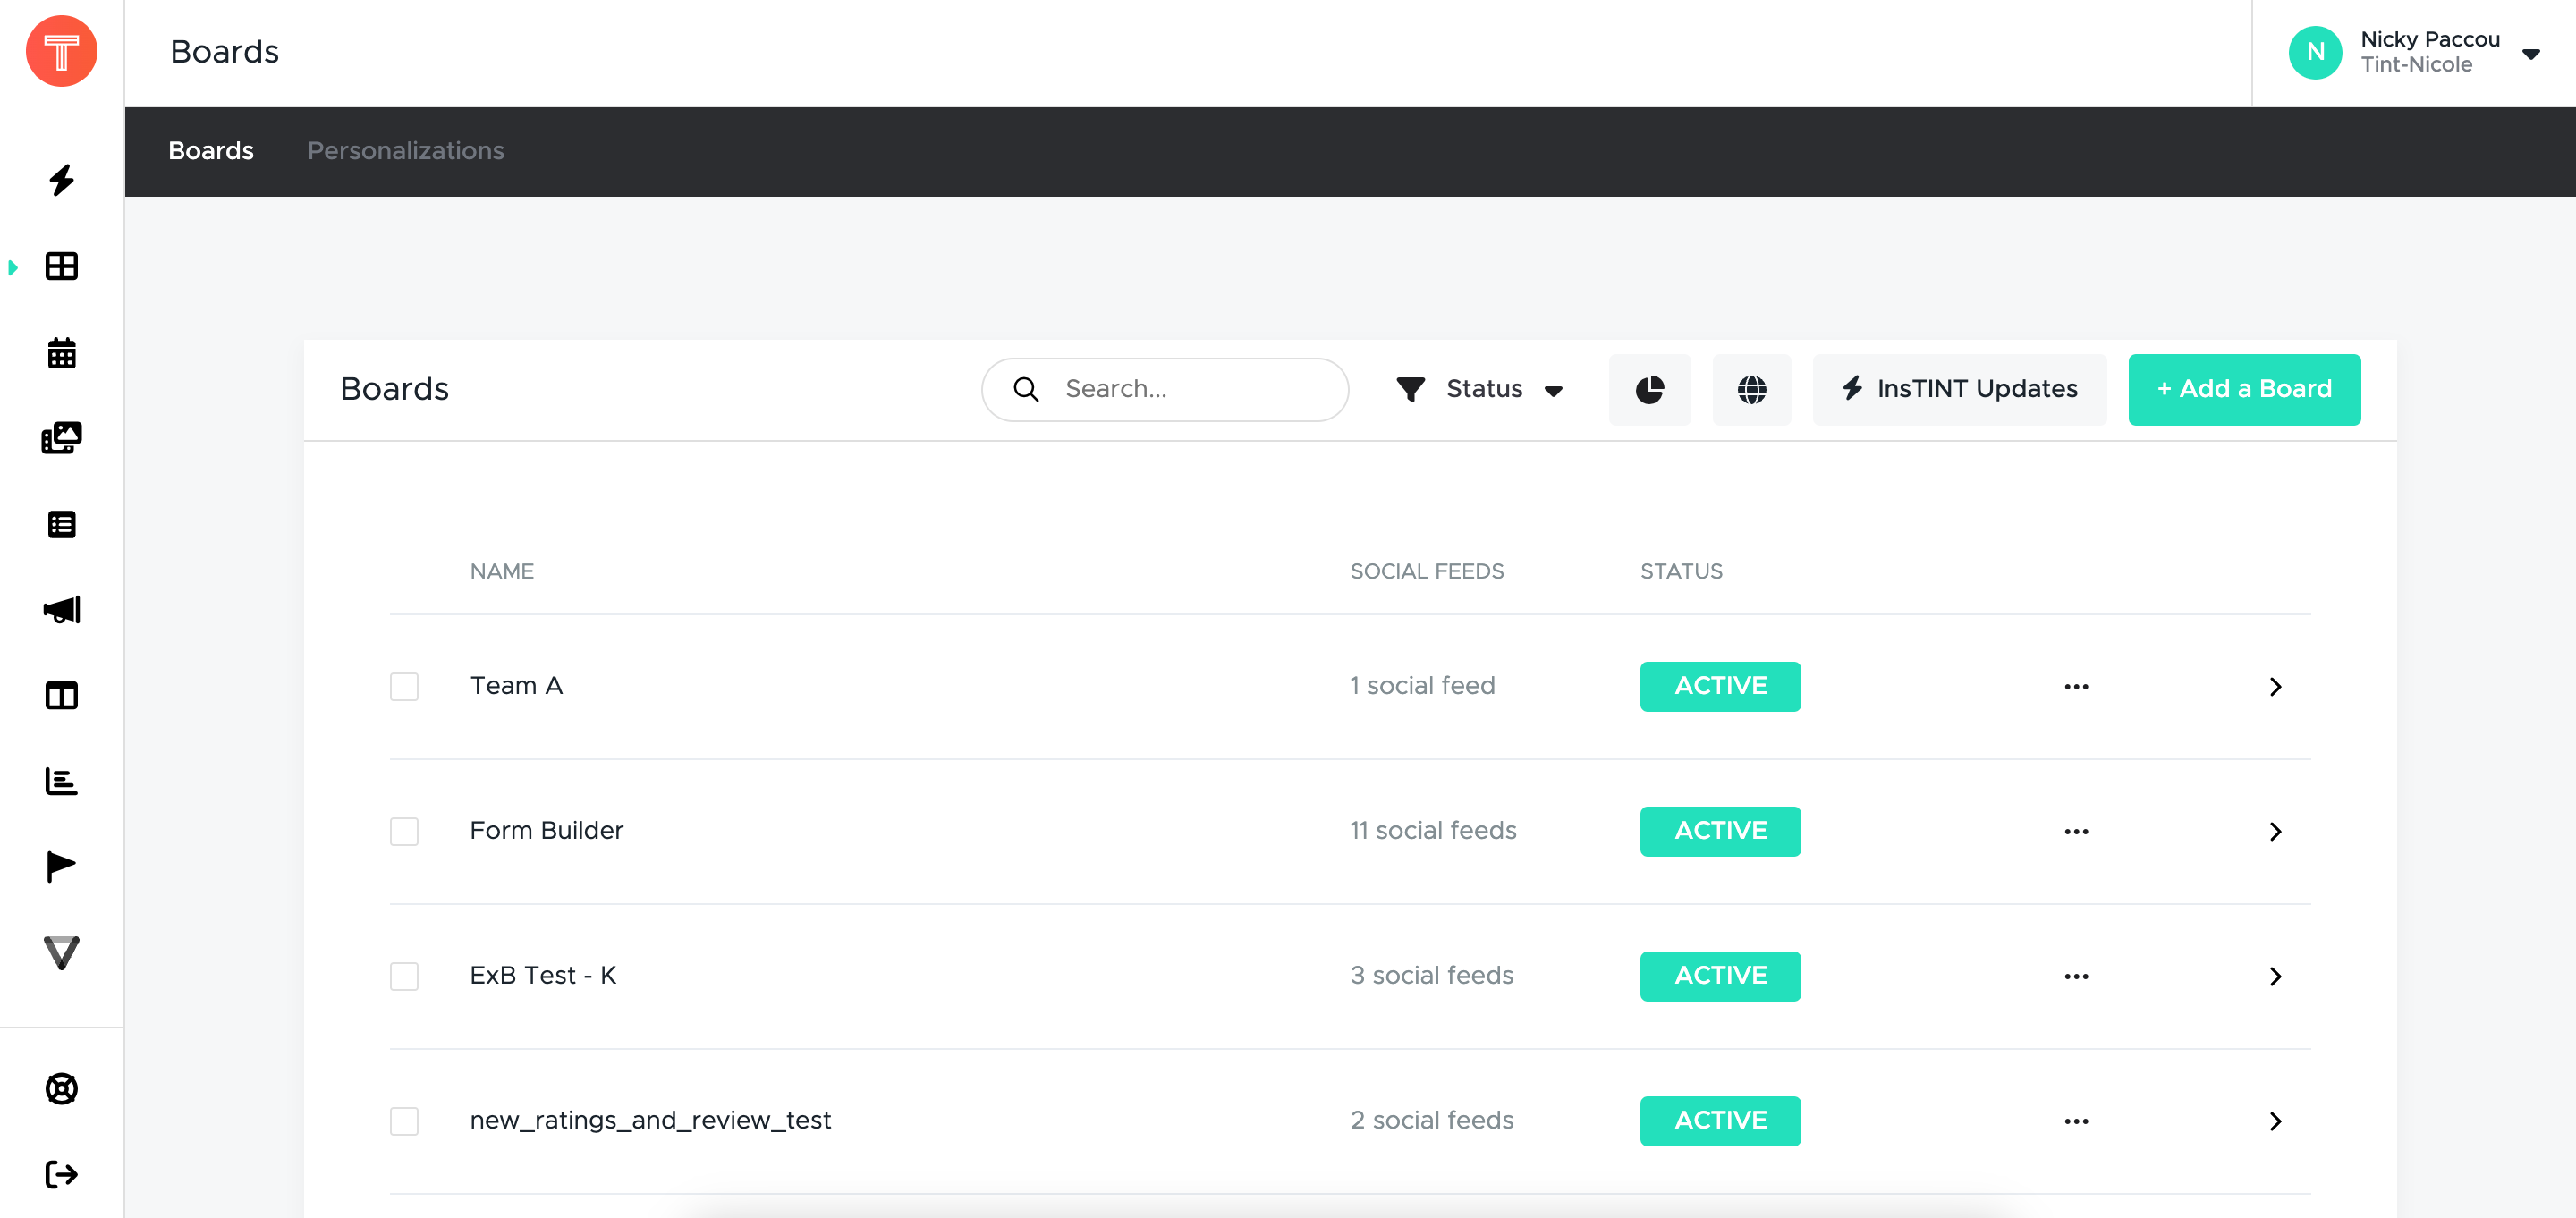This screenshot has height=1218, width=2576.
Task: Open the flag sidebar icon
Action: click(x=62, y=866)
